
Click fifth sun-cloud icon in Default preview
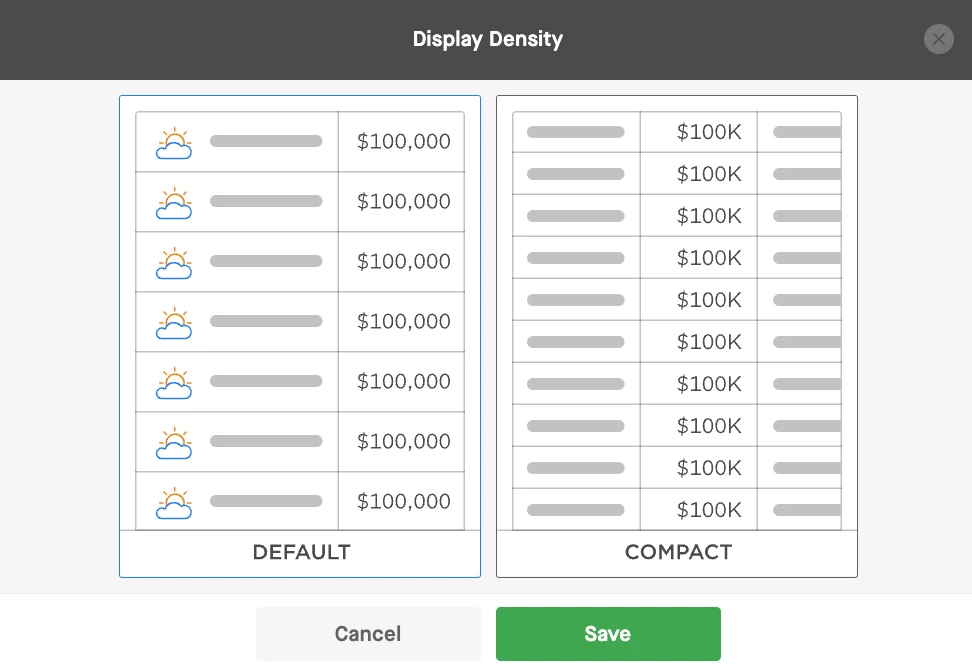pyautogui.click(x=174, y=383)
